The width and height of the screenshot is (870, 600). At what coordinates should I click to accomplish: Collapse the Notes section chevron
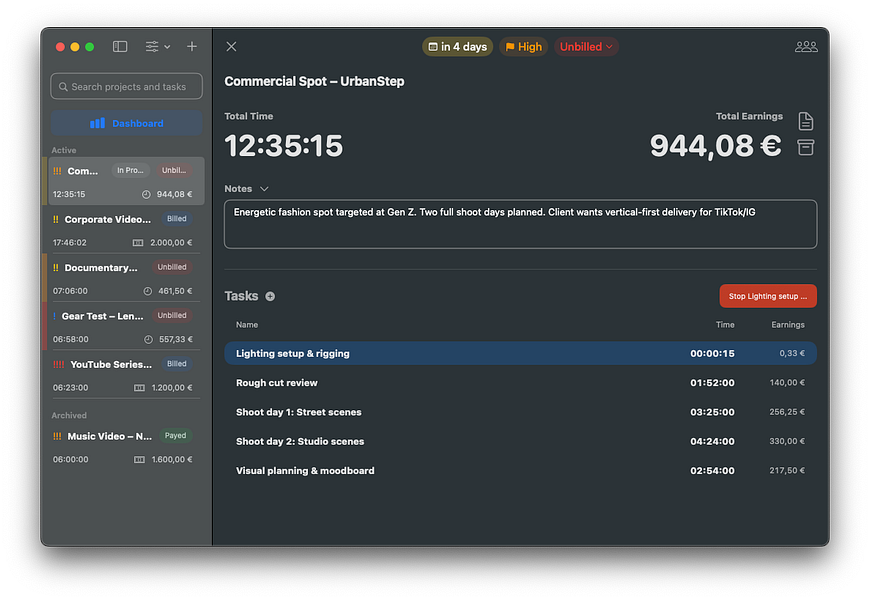[x=264, y=189]
